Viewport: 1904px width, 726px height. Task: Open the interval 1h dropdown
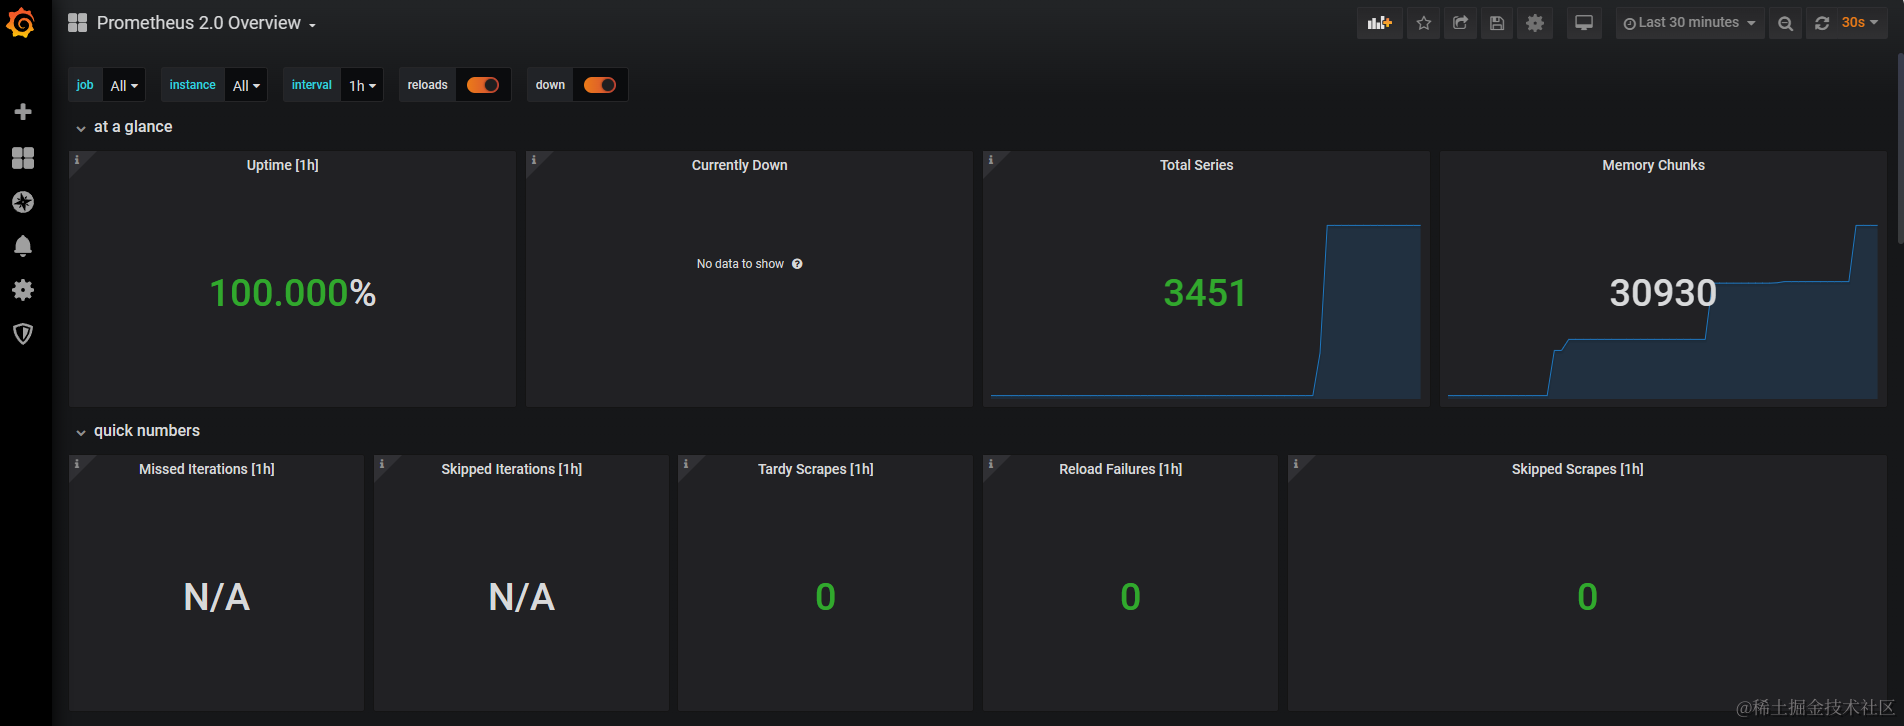tap(362, 85)
